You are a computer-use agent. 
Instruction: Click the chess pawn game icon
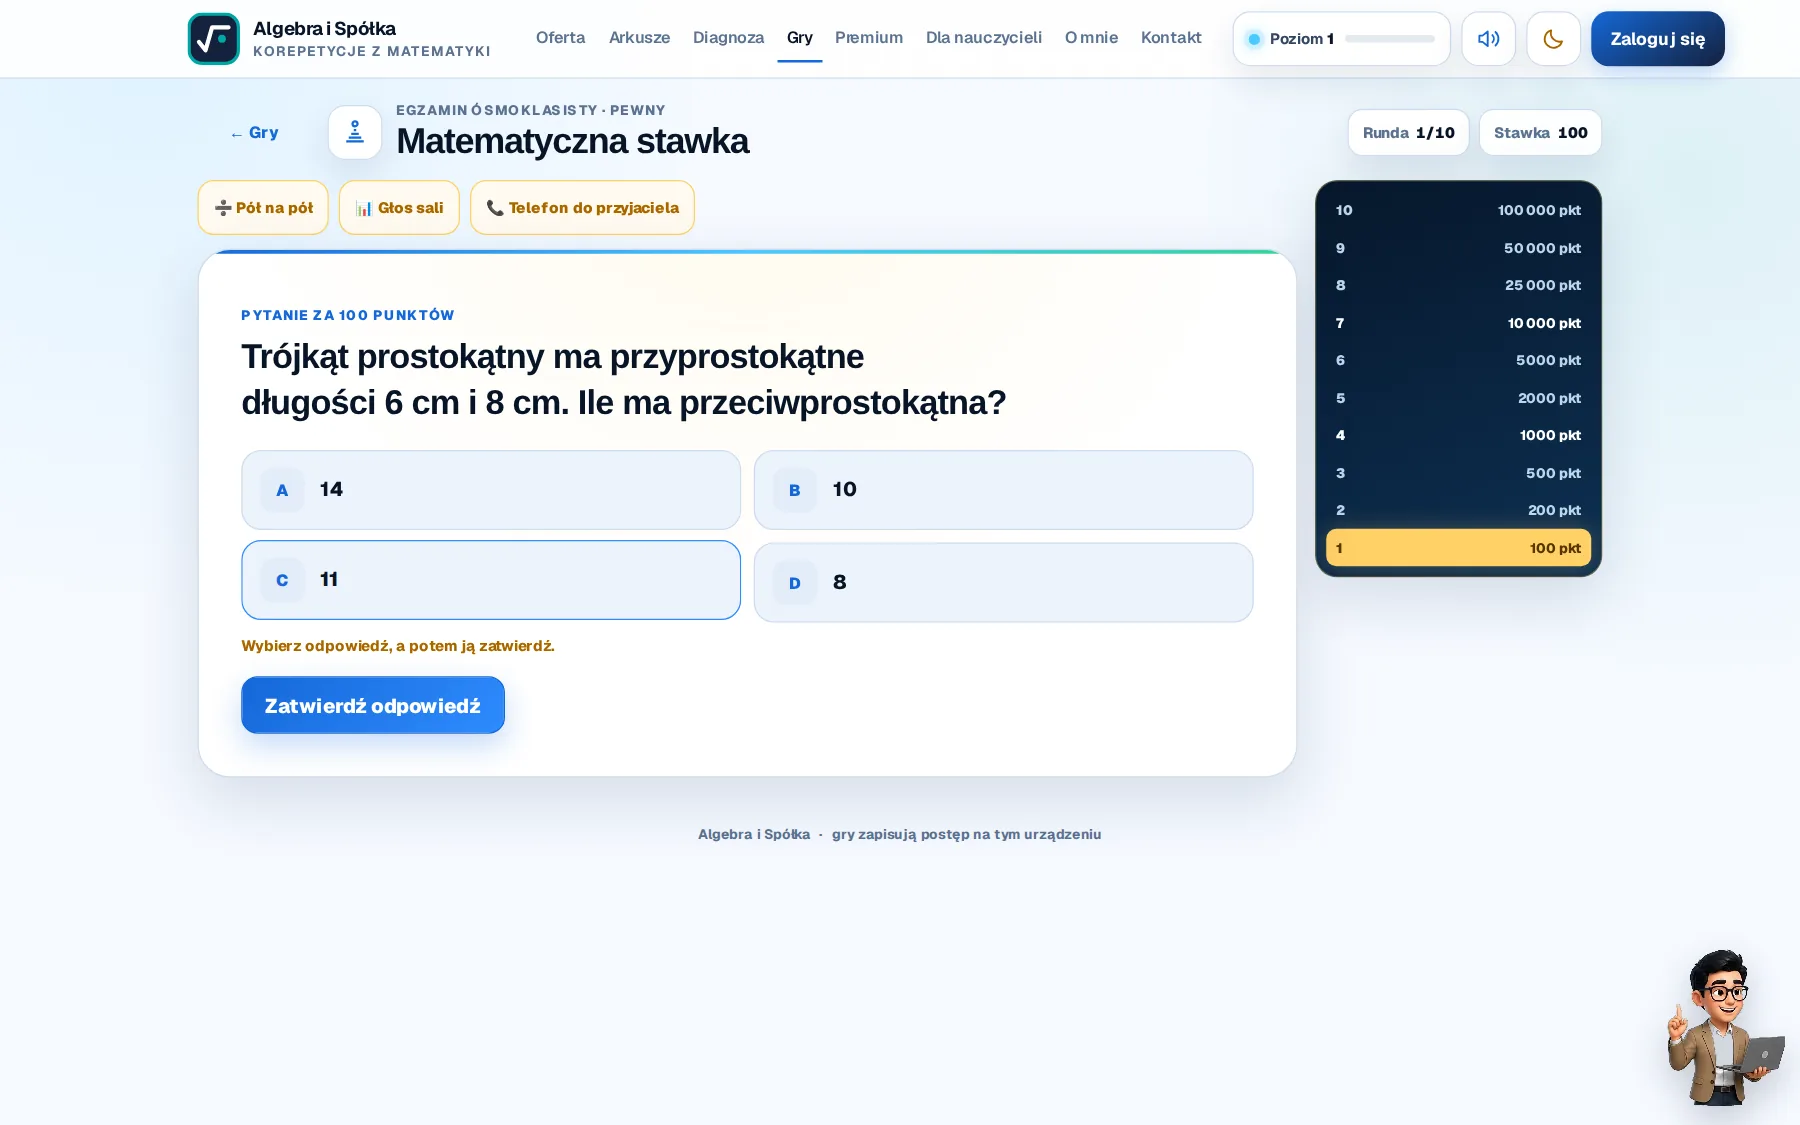tap(355, 132)
